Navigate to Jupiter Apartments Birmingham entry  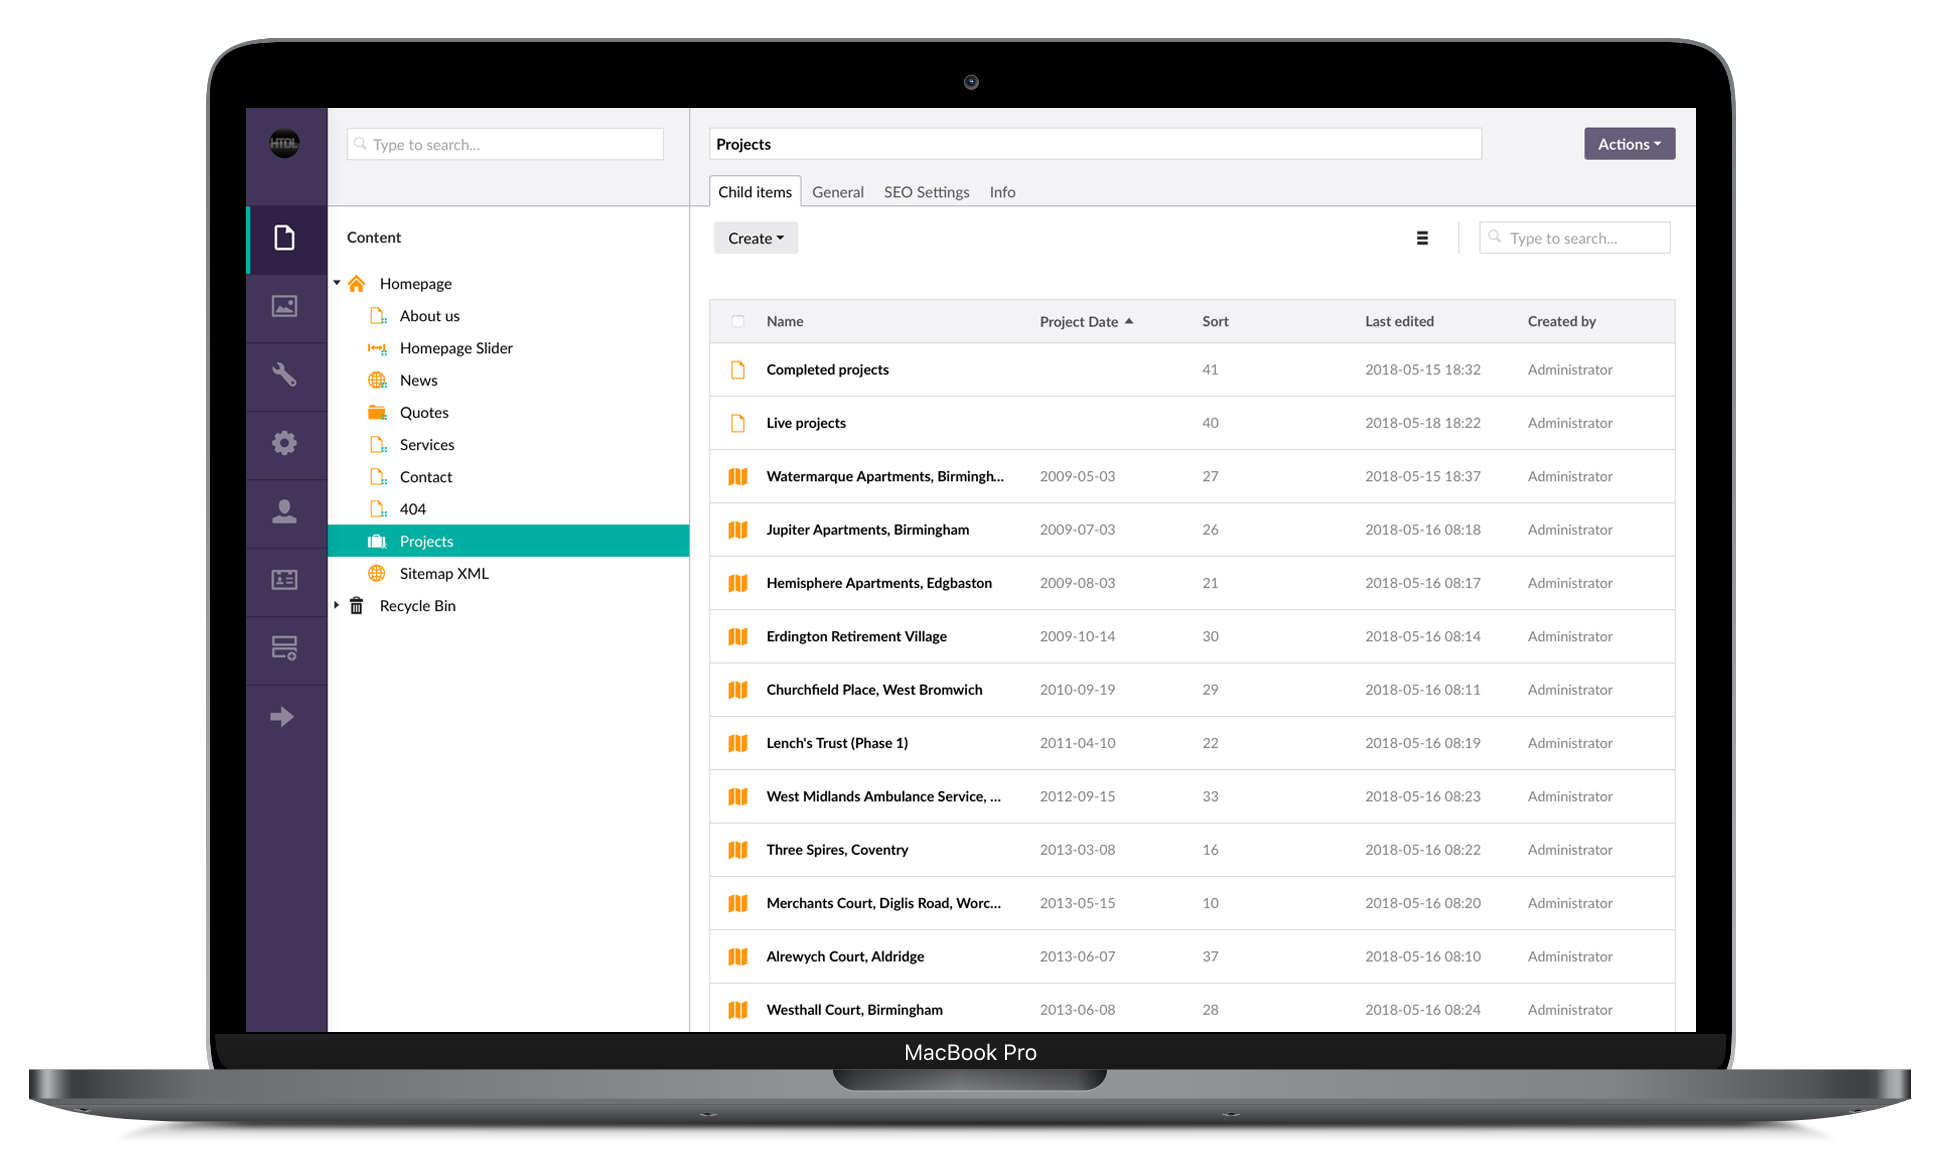tap(865, 529)
